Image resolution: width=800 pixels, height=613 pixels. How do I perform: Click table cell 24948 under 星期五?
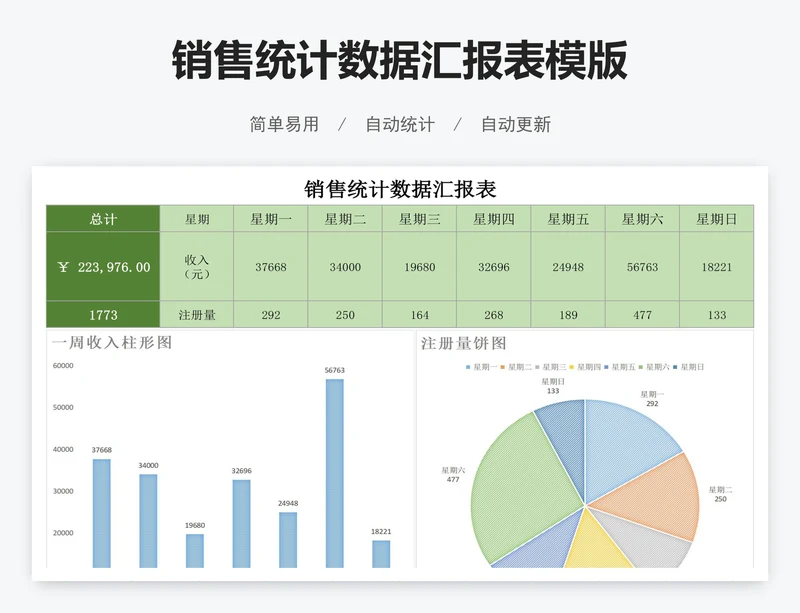click(x=568, y=266)
